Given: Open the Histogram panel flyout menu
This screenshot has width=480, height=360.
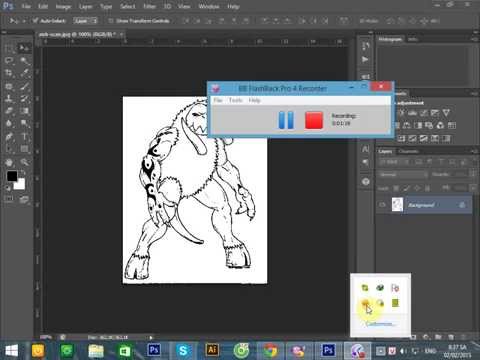Looking at the screenshot, I should pos(474,39).
